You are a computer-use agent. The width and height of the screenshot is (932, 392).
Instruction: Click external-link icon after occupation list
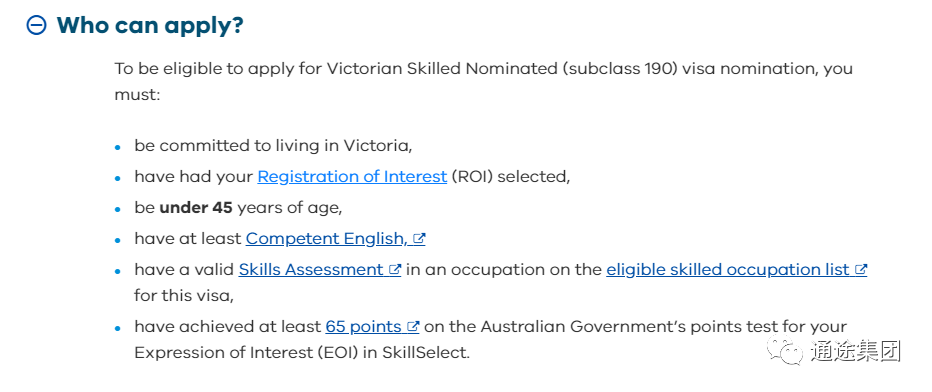861,269
